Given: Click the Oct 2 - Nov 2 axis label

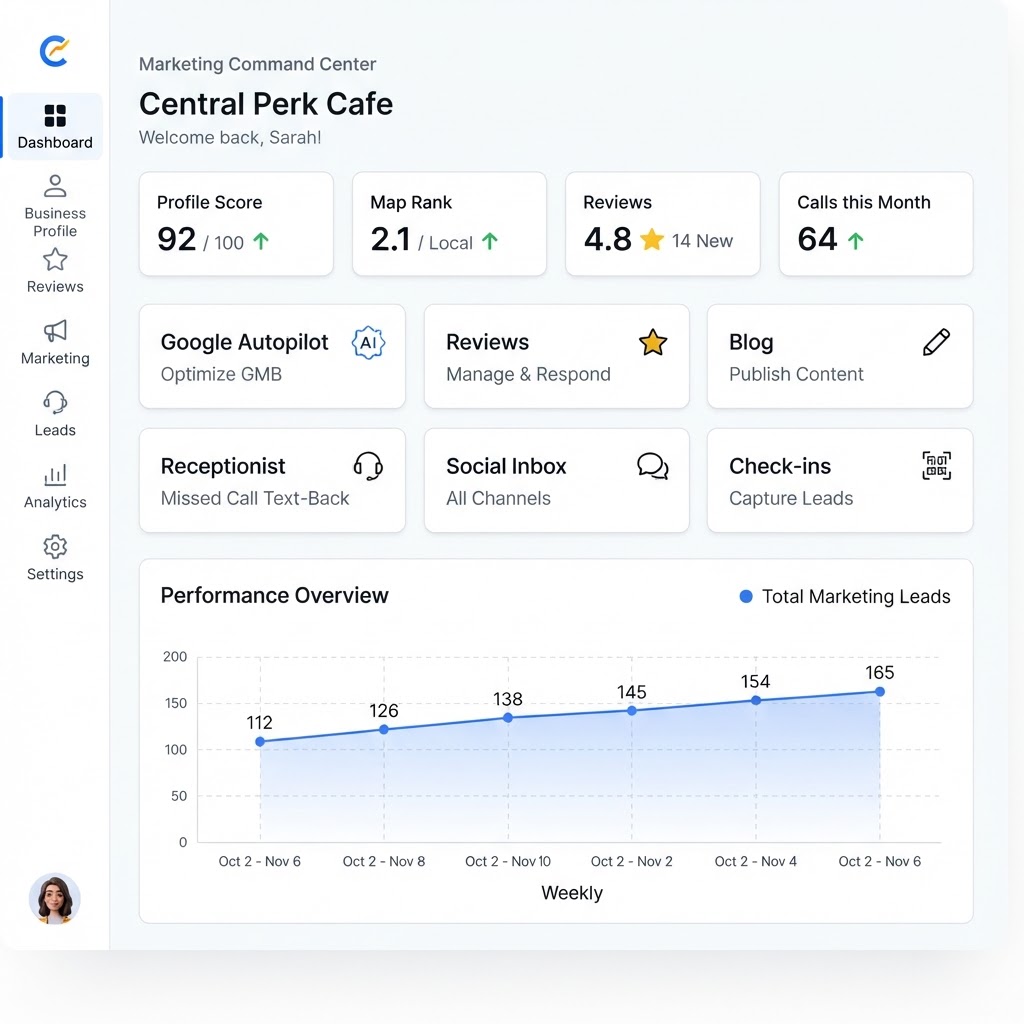Looking at the screenshot, I should tap(632, 861).
